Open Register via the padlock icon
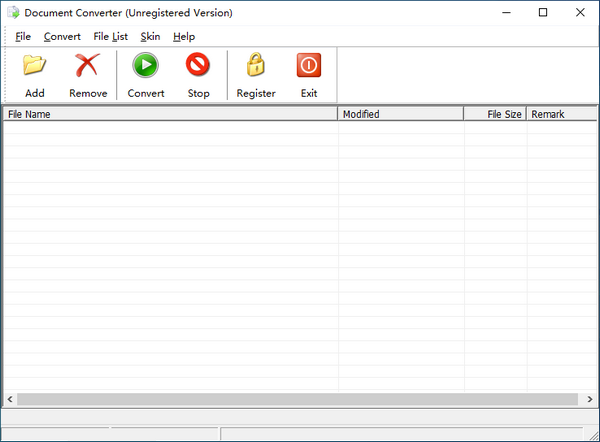 click(256, 66)
